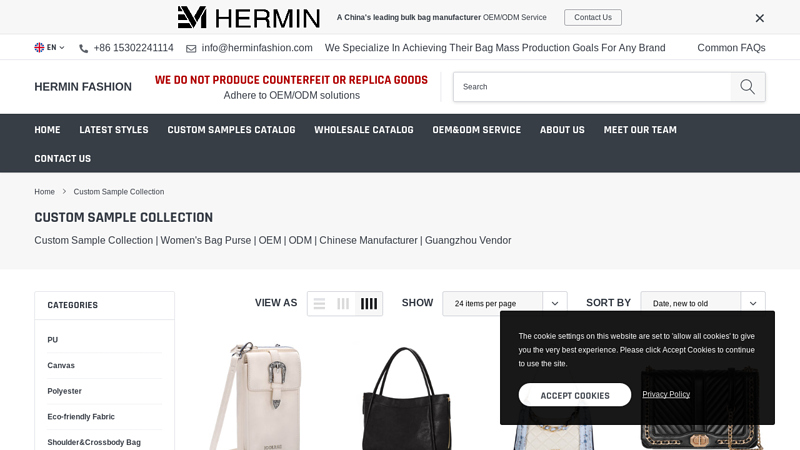The width and height of the screenshot is (800, 450).
Task: Click the HERMIN logo in banner
Action: [x=248, y=17]
